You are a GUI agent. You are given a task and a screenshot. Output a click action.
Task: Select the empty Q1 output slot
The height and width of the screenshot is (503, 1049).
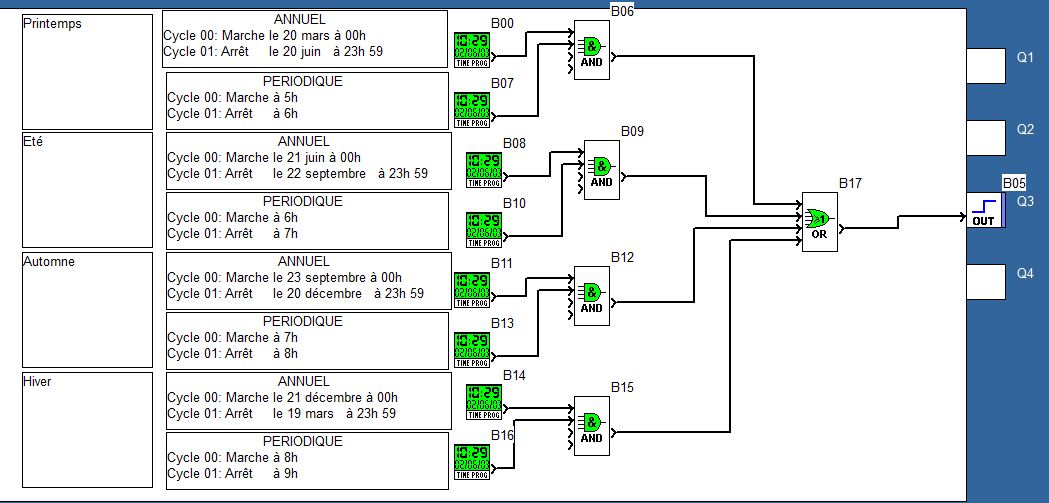(986, 66)
